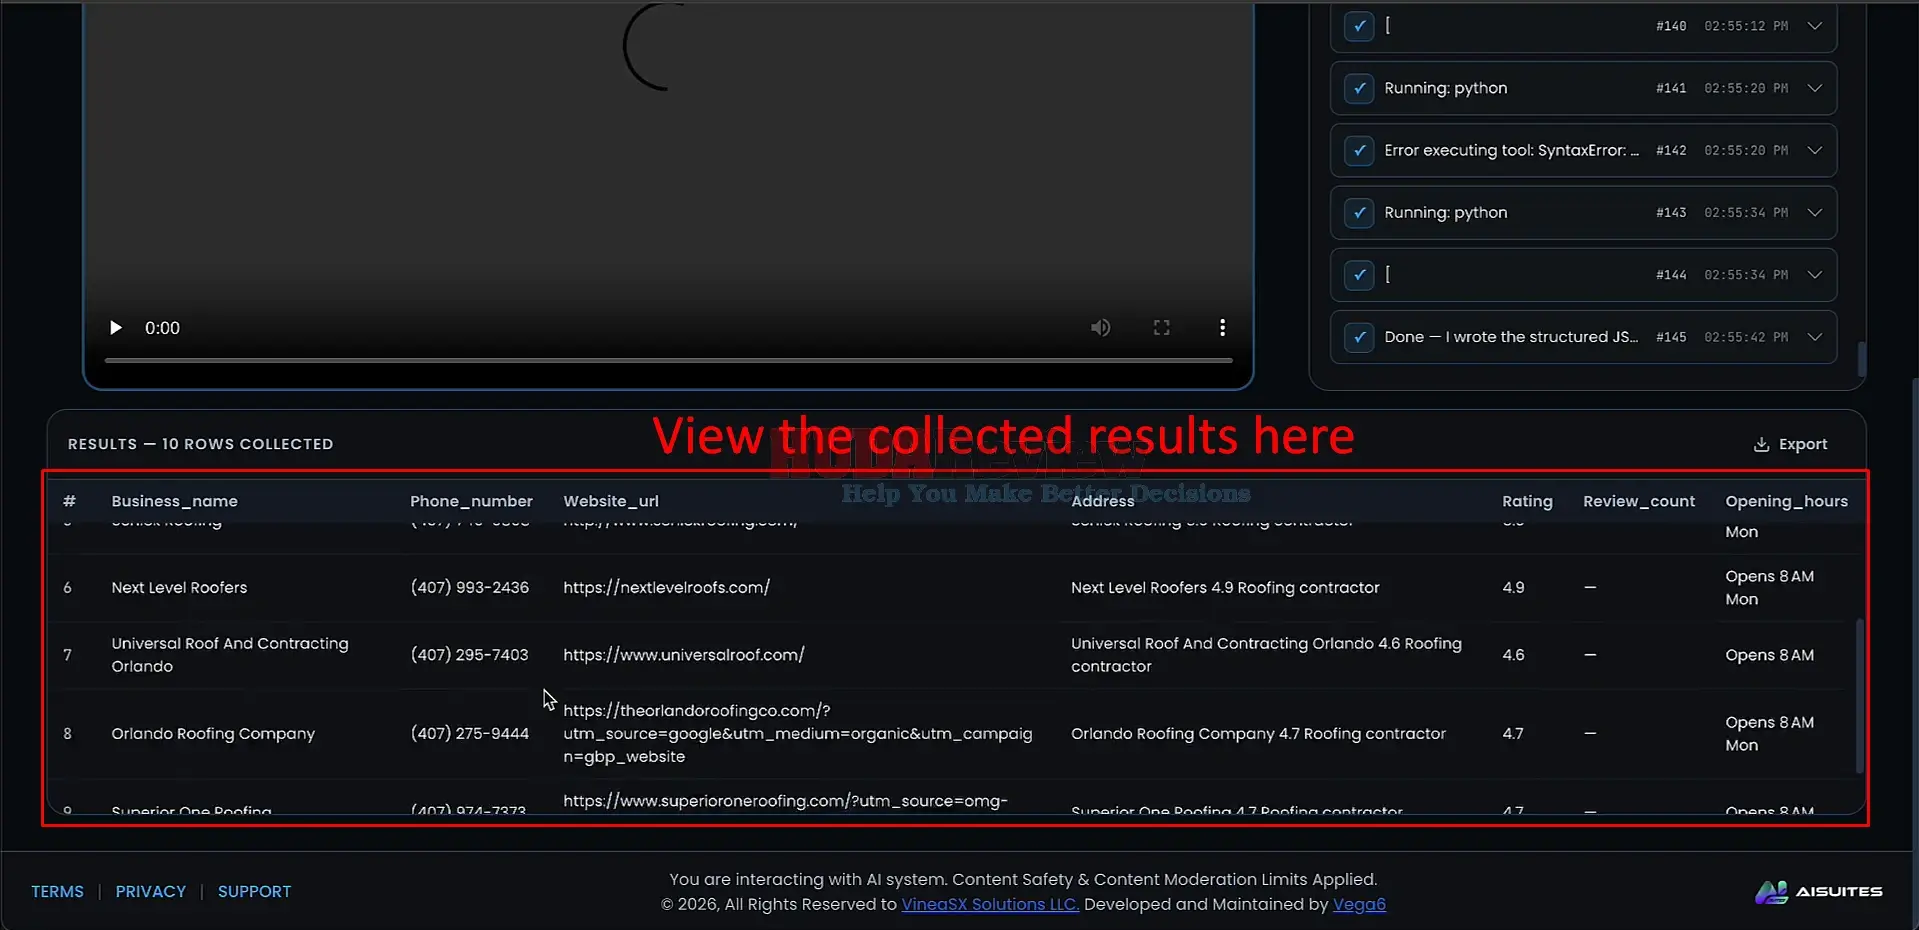Click the Running: python text of entry #141
The image size is (1919, 930).
pyautogui.click(x=1445, y=88)
